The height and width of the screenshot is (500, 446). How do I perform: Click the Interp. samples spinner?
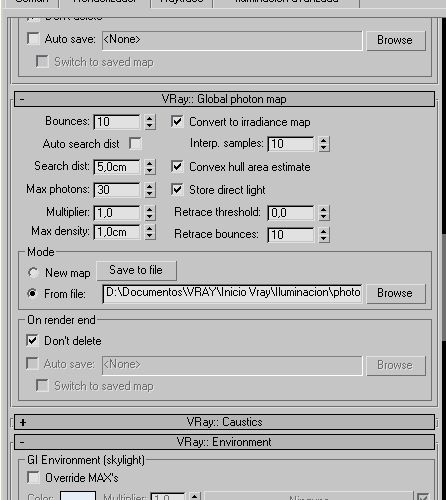pos(324,144)
